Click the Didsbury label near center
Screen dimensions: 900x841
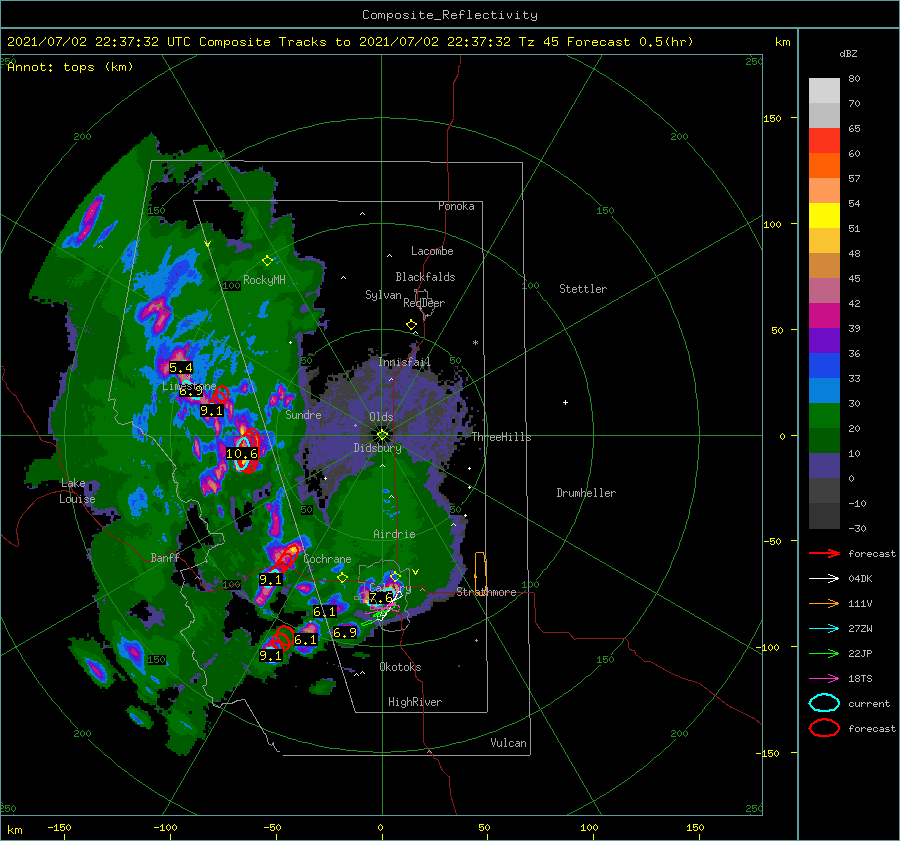(x=378, y=448)
